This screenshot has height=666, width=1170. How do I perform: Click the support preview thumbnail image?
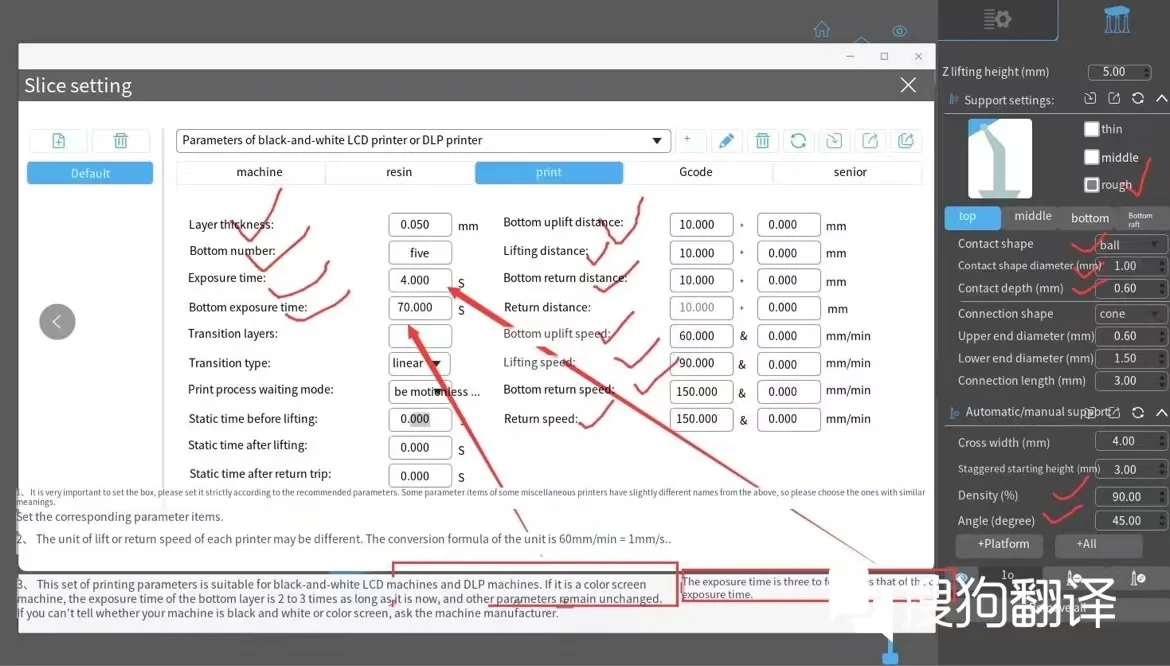tap(1000, 158)
